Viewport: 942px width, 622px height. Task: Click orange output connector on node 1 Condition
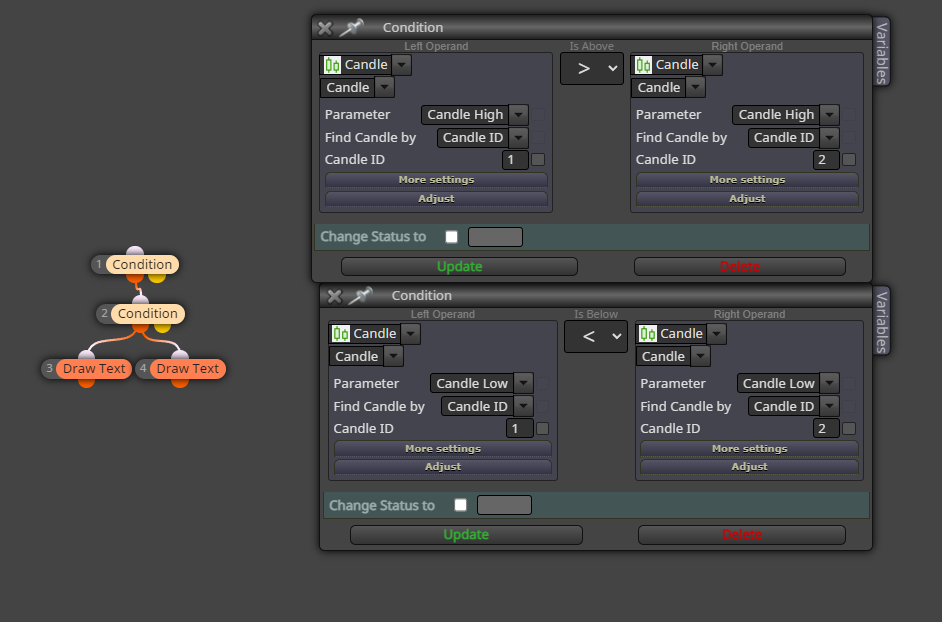click(x=135, y=278)
